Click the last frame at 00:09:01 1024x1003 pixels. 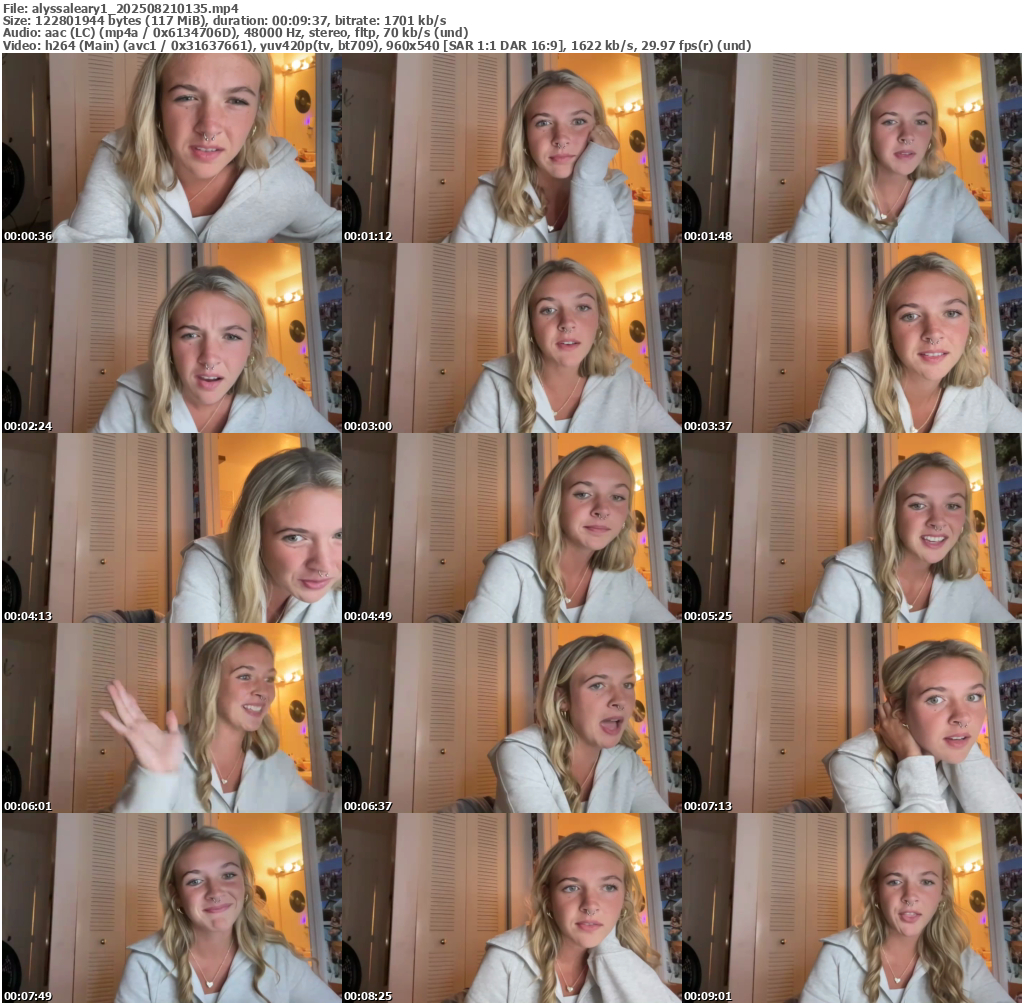pyautogui.click(x=851, y=908)
